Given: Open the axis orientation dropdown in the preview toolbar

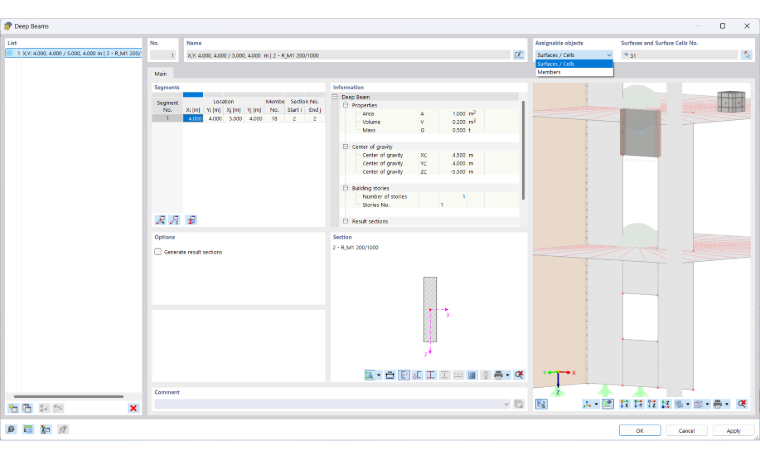Looking at the screenshot, I should pyautogui.click(x=596, y=404).
